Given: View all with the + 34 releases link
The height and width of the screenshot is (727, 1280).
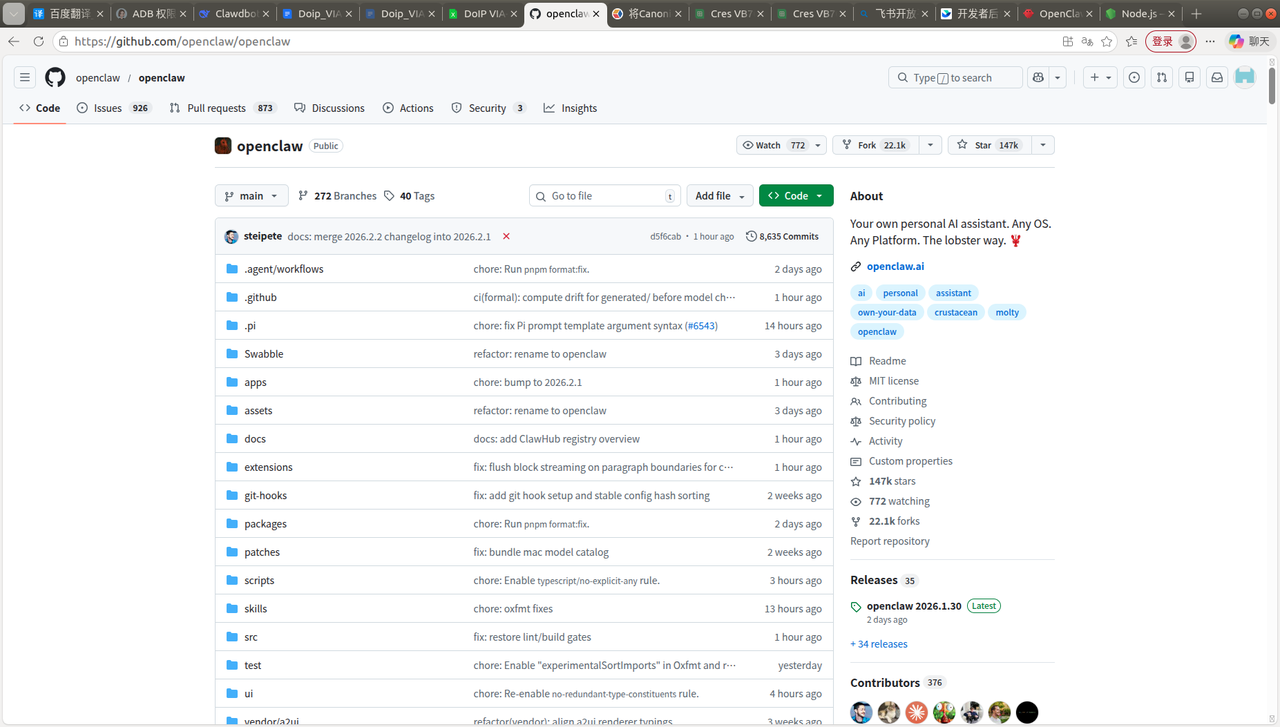Looking at the screenshot, I should tap(878, 644).
